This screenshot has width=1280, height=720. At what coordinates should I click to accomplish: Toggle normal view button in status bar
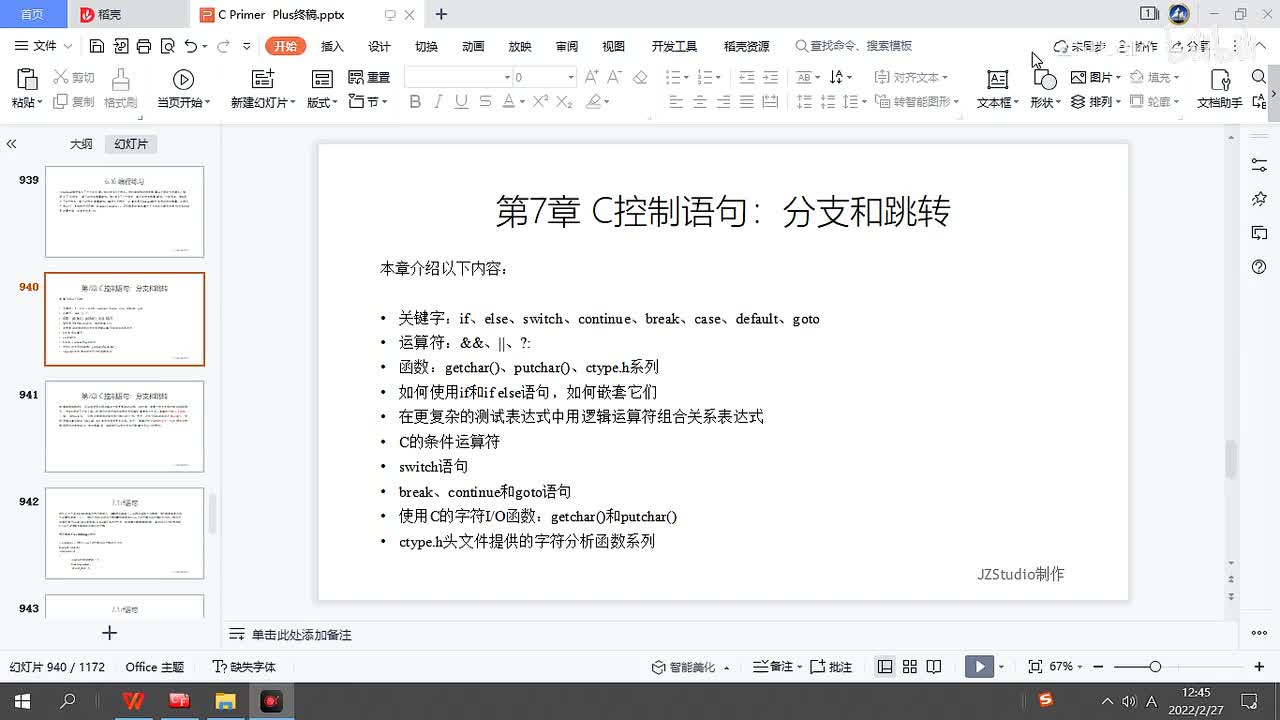(884, 666)
